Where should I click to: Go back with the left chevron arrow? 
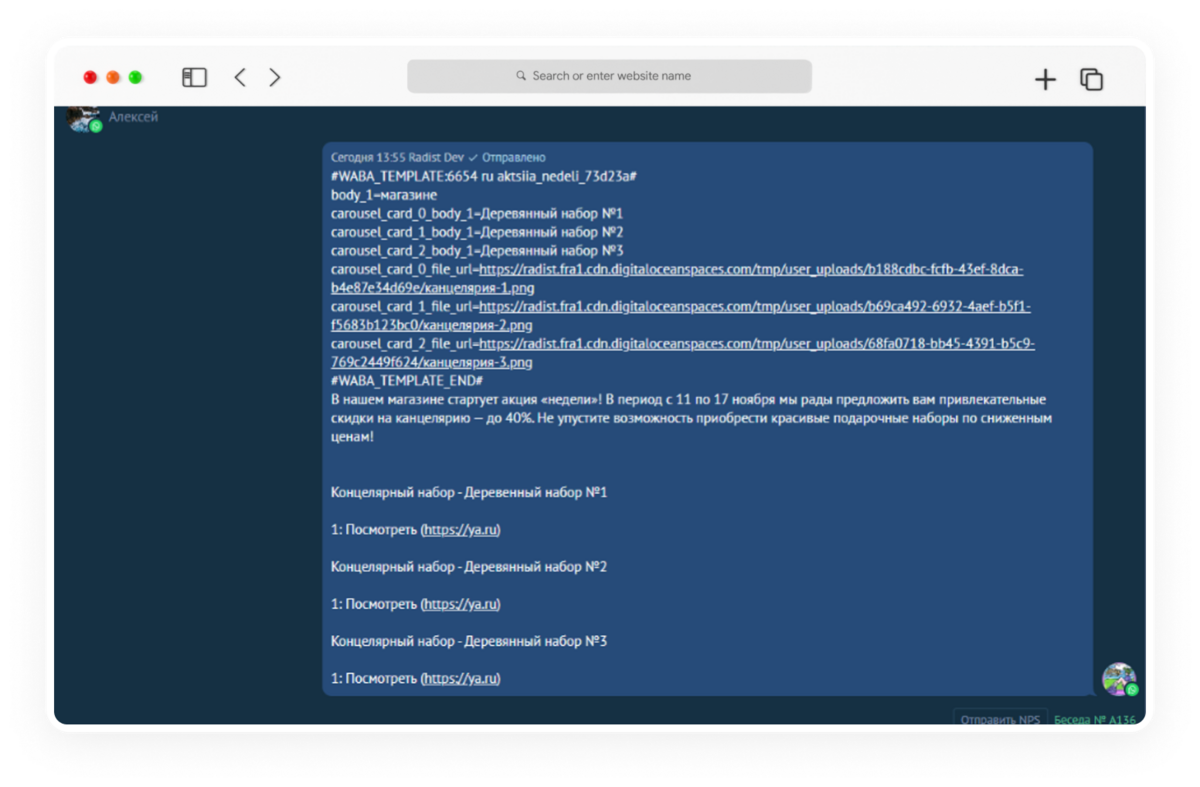pos(240,77)
